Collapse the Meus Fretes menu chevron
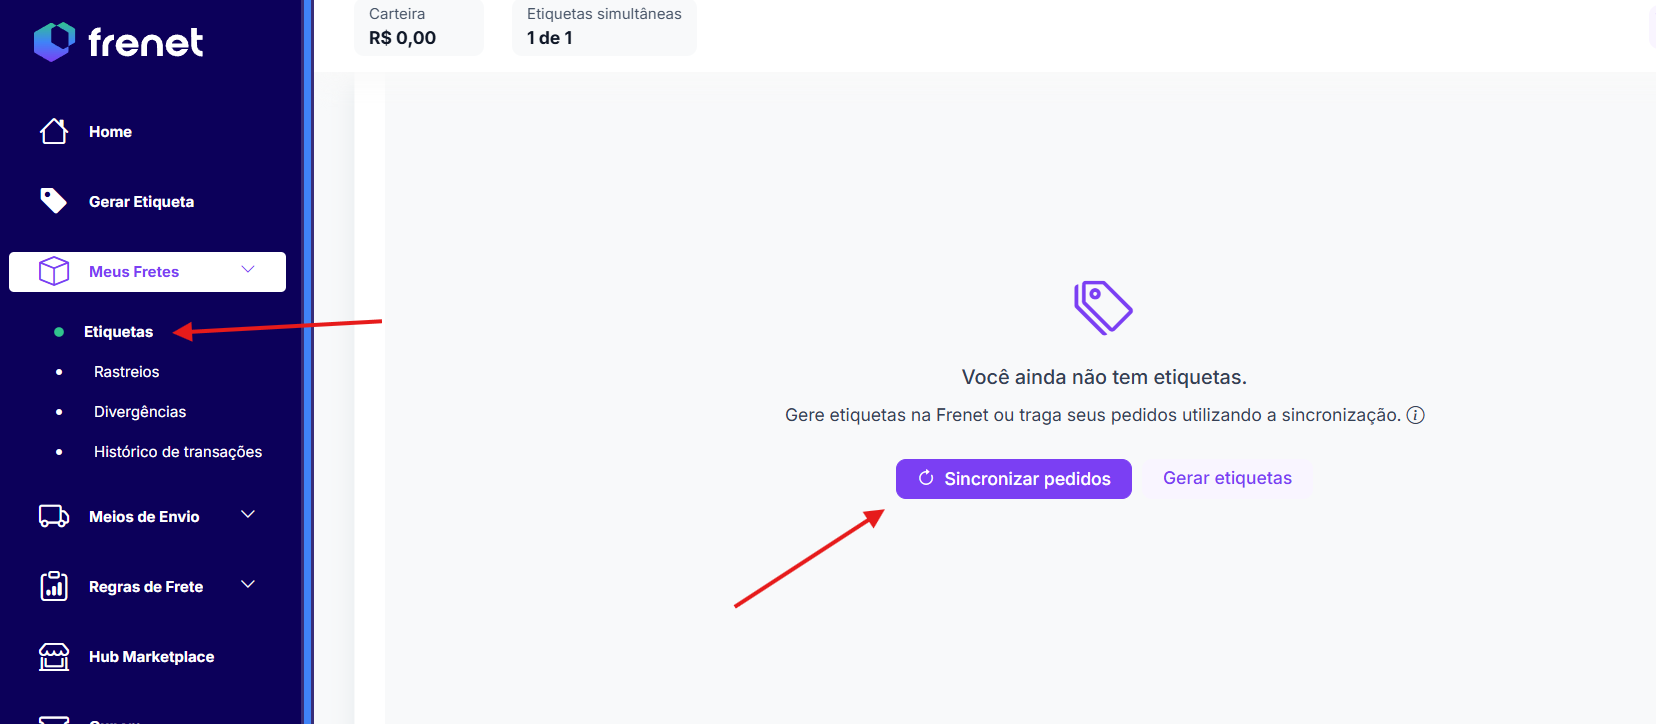The height and width of the screenshot is (724, 1656). coord(248,270)
